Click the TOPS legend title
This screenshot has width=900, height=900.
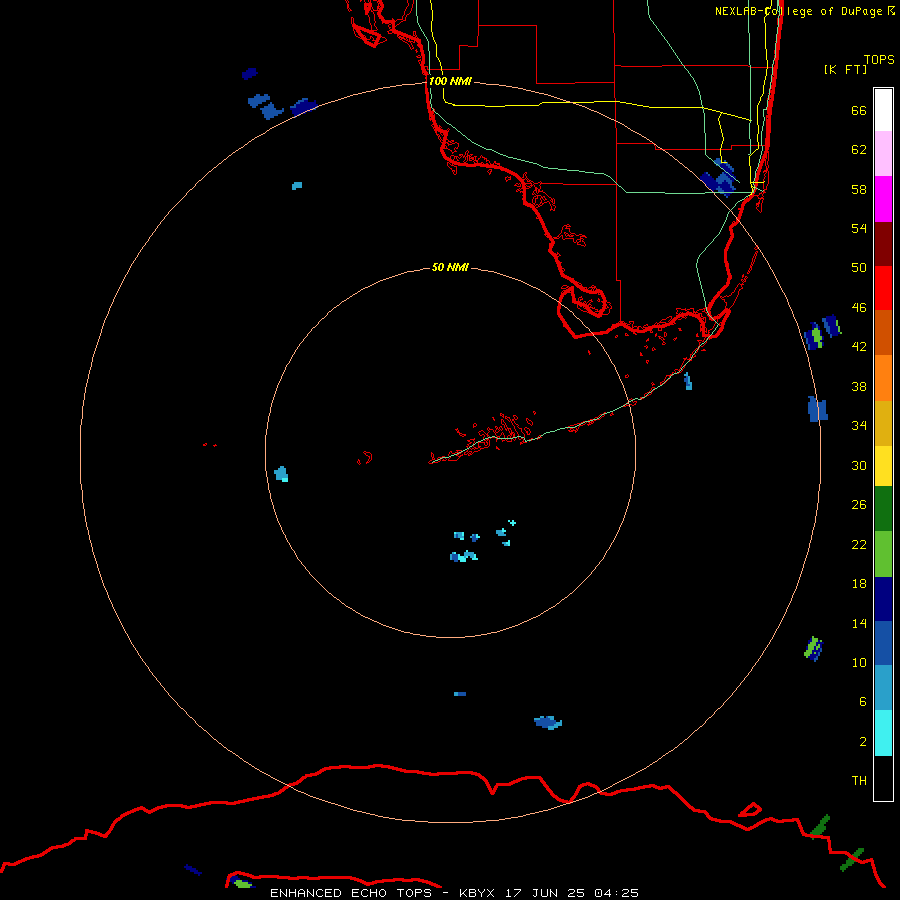pyautogui.click(x=879, y=59)
